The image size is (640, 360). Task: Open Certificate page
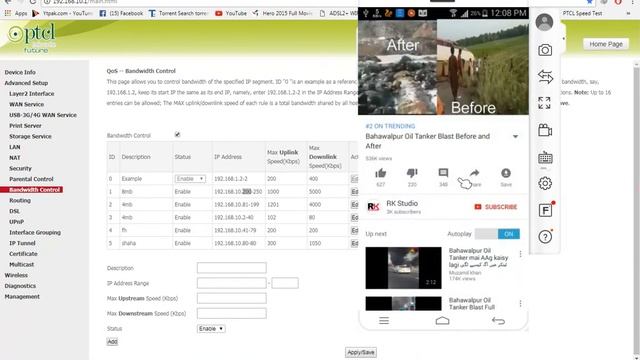[x=23, y=253]
